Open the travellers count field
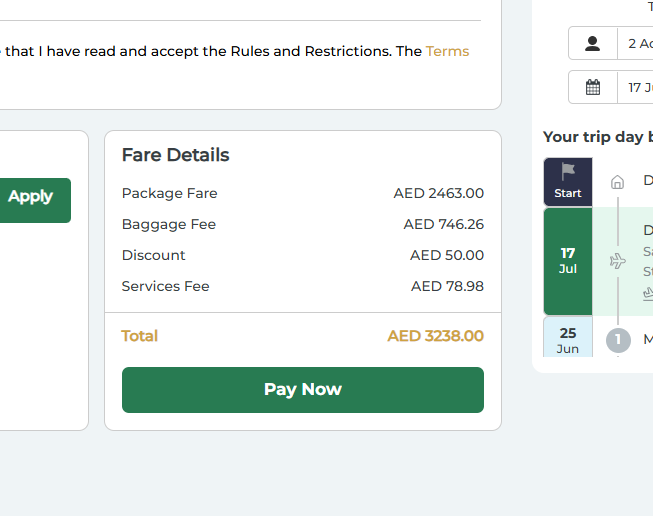This screenshot has height=516, width=653. click(636, 43)
